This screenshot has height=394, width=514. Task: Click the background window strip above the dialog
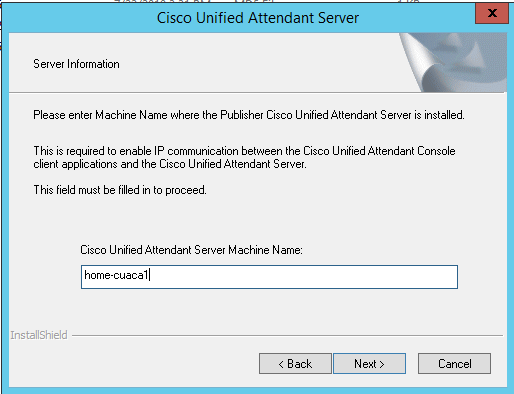click(x=257, y=1)
